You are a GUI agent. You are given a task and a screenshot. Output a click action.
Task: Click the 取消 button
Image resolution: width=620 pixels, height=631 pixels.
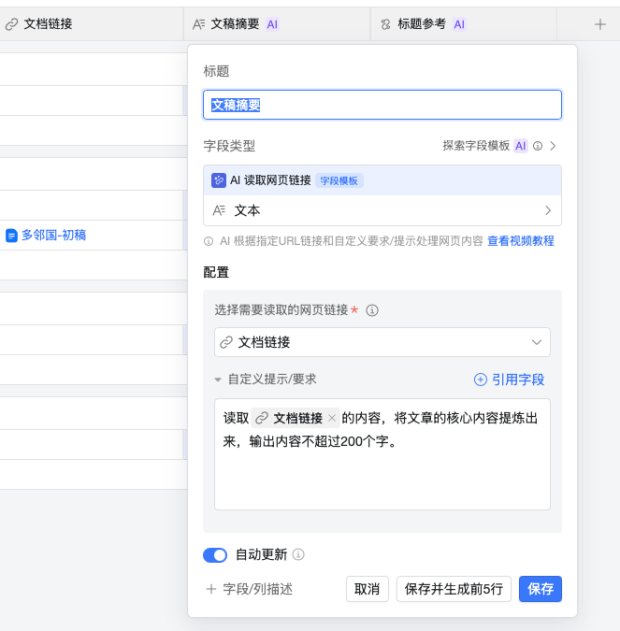pos(367,589)
